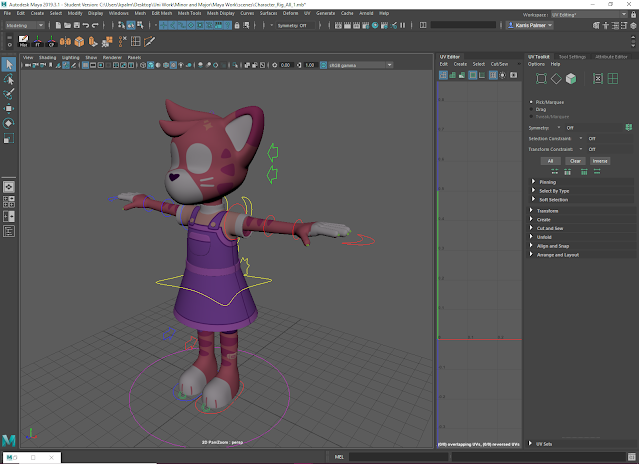Activate the Scale tool in the toolbox

[x=9, y=138]
